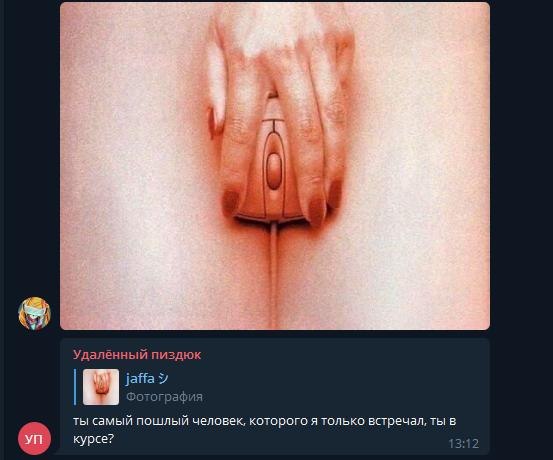Screen dimensions: 553x460
Task: Select the word человек in the message text
Action: tap(218, 421)
